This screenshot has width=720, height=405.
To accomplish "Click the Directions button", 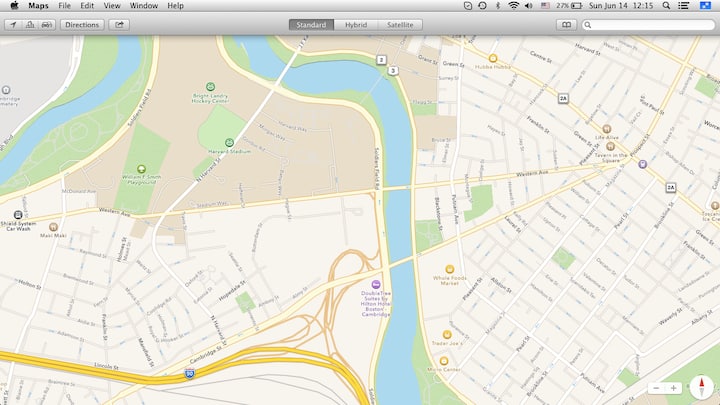I will click(x=82, y=24).
